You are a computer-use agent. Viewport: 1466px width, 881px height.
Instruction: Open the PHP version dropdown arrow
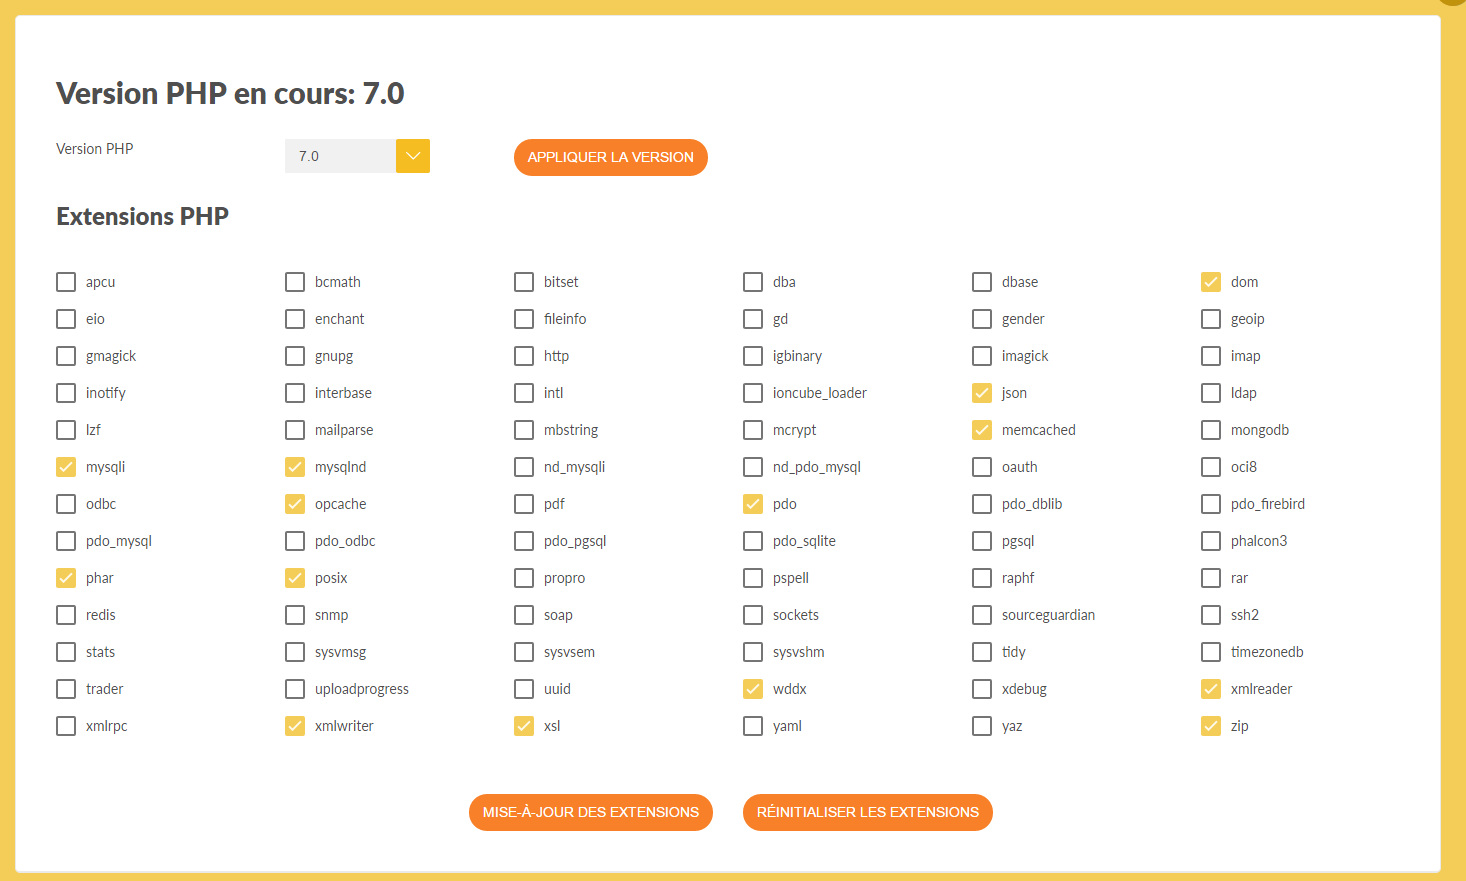click(x=413, y=156)
